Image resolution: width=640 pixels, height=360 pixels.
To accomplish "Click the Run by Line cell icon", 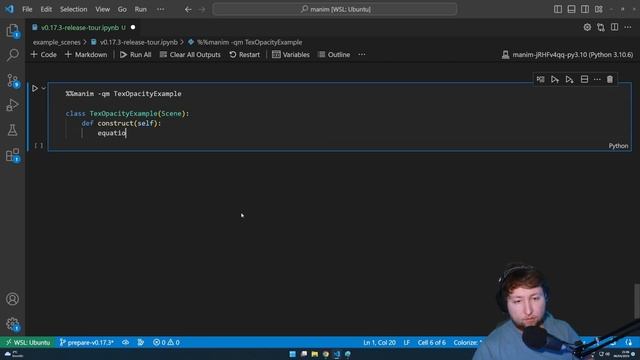I will pyautogui.click(x=540, y=79).
